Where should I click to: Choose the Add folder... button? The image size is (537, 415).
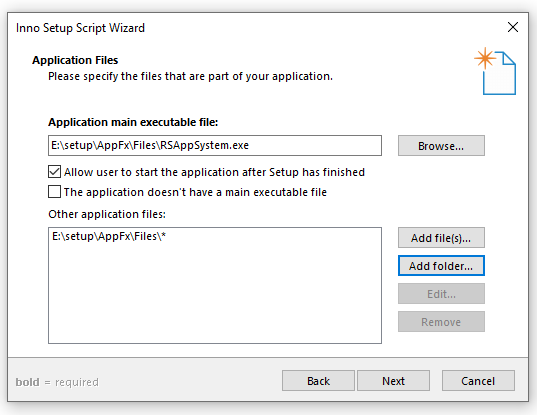click(441, 266)
